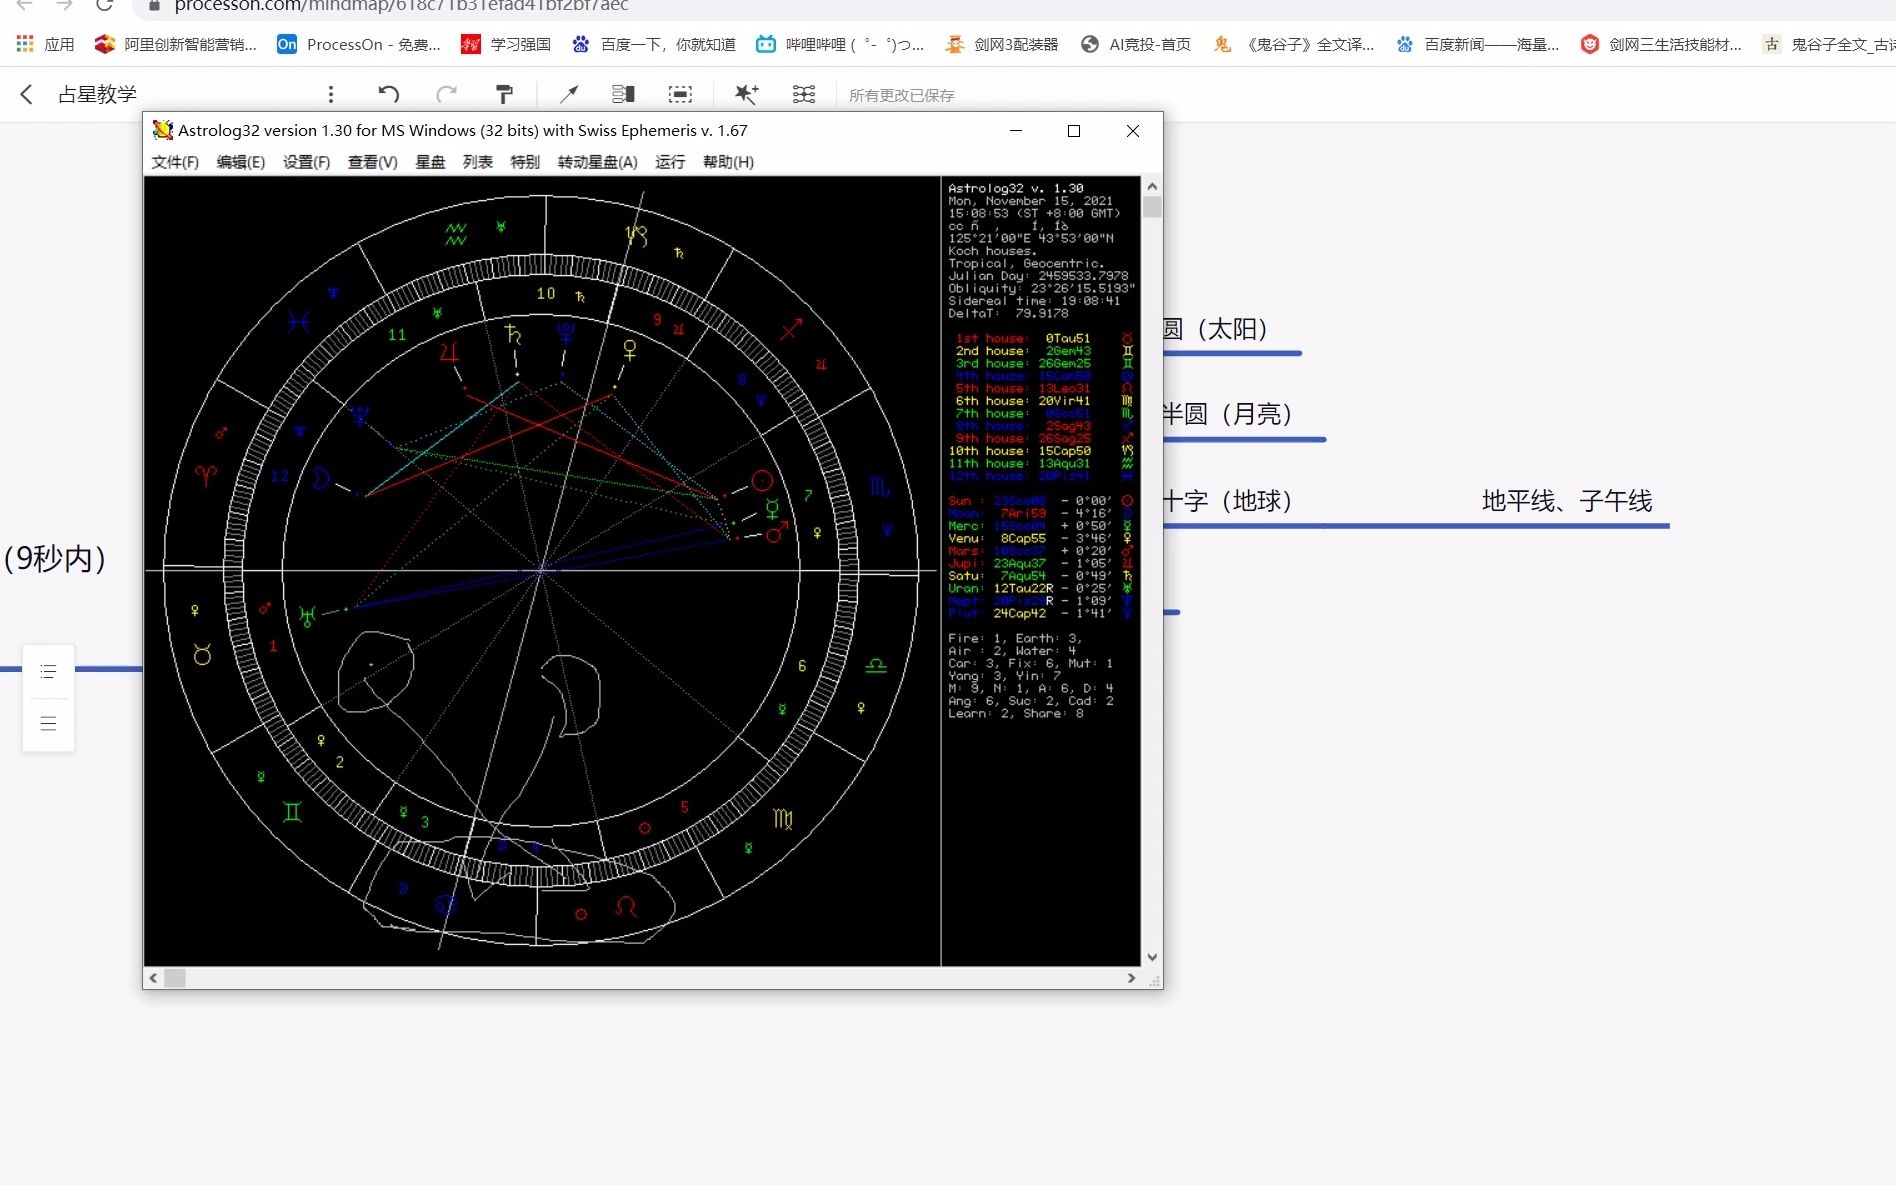Open the 特别 menu in Astrolog32
The image size is (1896, 1185).
click(525, 162)
